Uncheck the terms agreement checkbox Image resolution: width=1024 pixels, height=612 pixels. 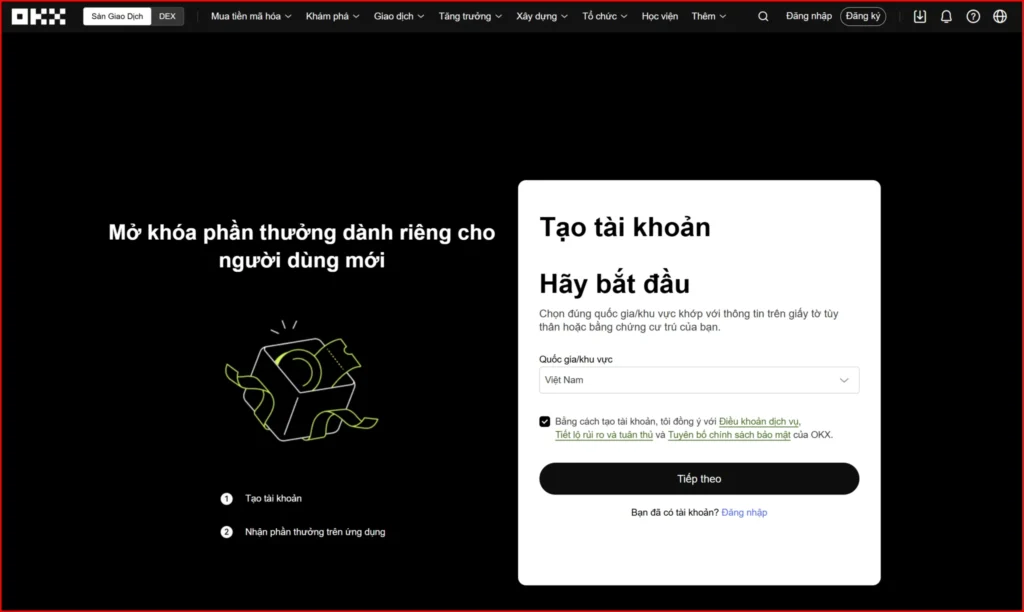pyautogui.click(x=545, y=421)
